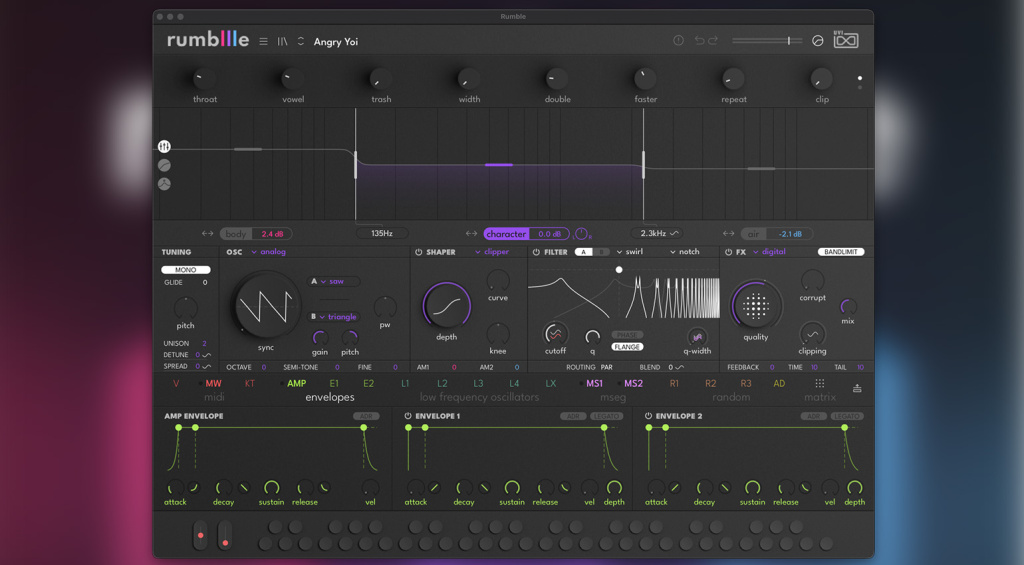Toggle ENVELOPE 1 power button

tap(408, 416)
